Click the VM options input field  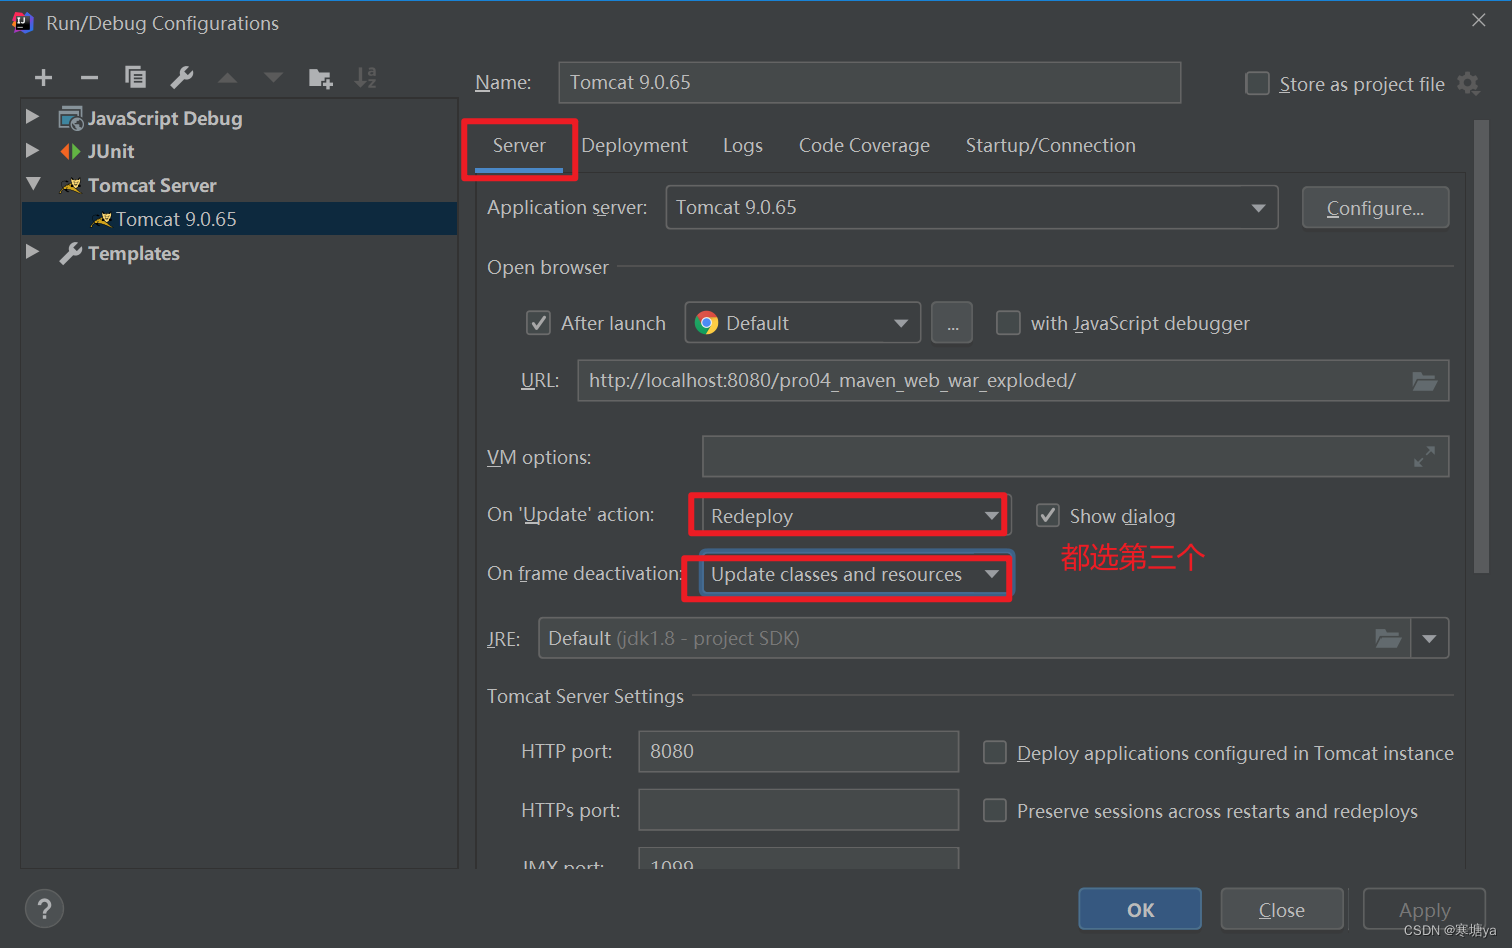[x=1075, y=457]
